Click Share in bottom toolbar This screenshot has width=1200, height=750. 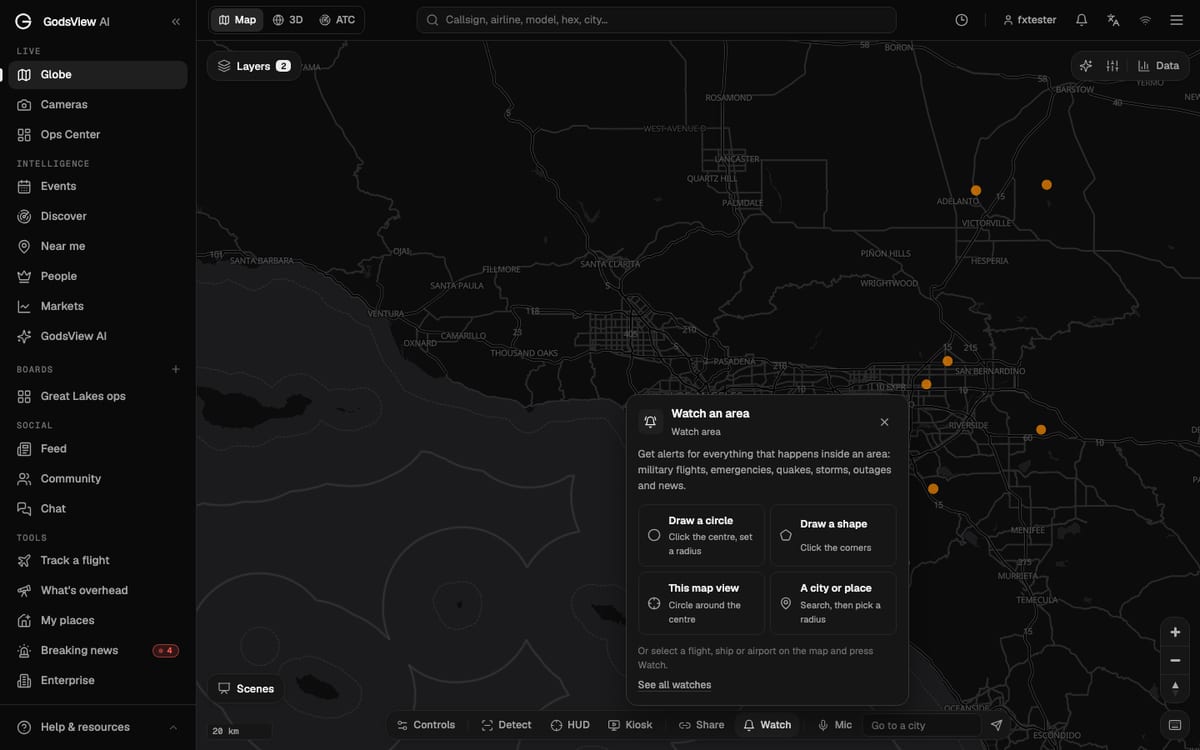point(701,725)
